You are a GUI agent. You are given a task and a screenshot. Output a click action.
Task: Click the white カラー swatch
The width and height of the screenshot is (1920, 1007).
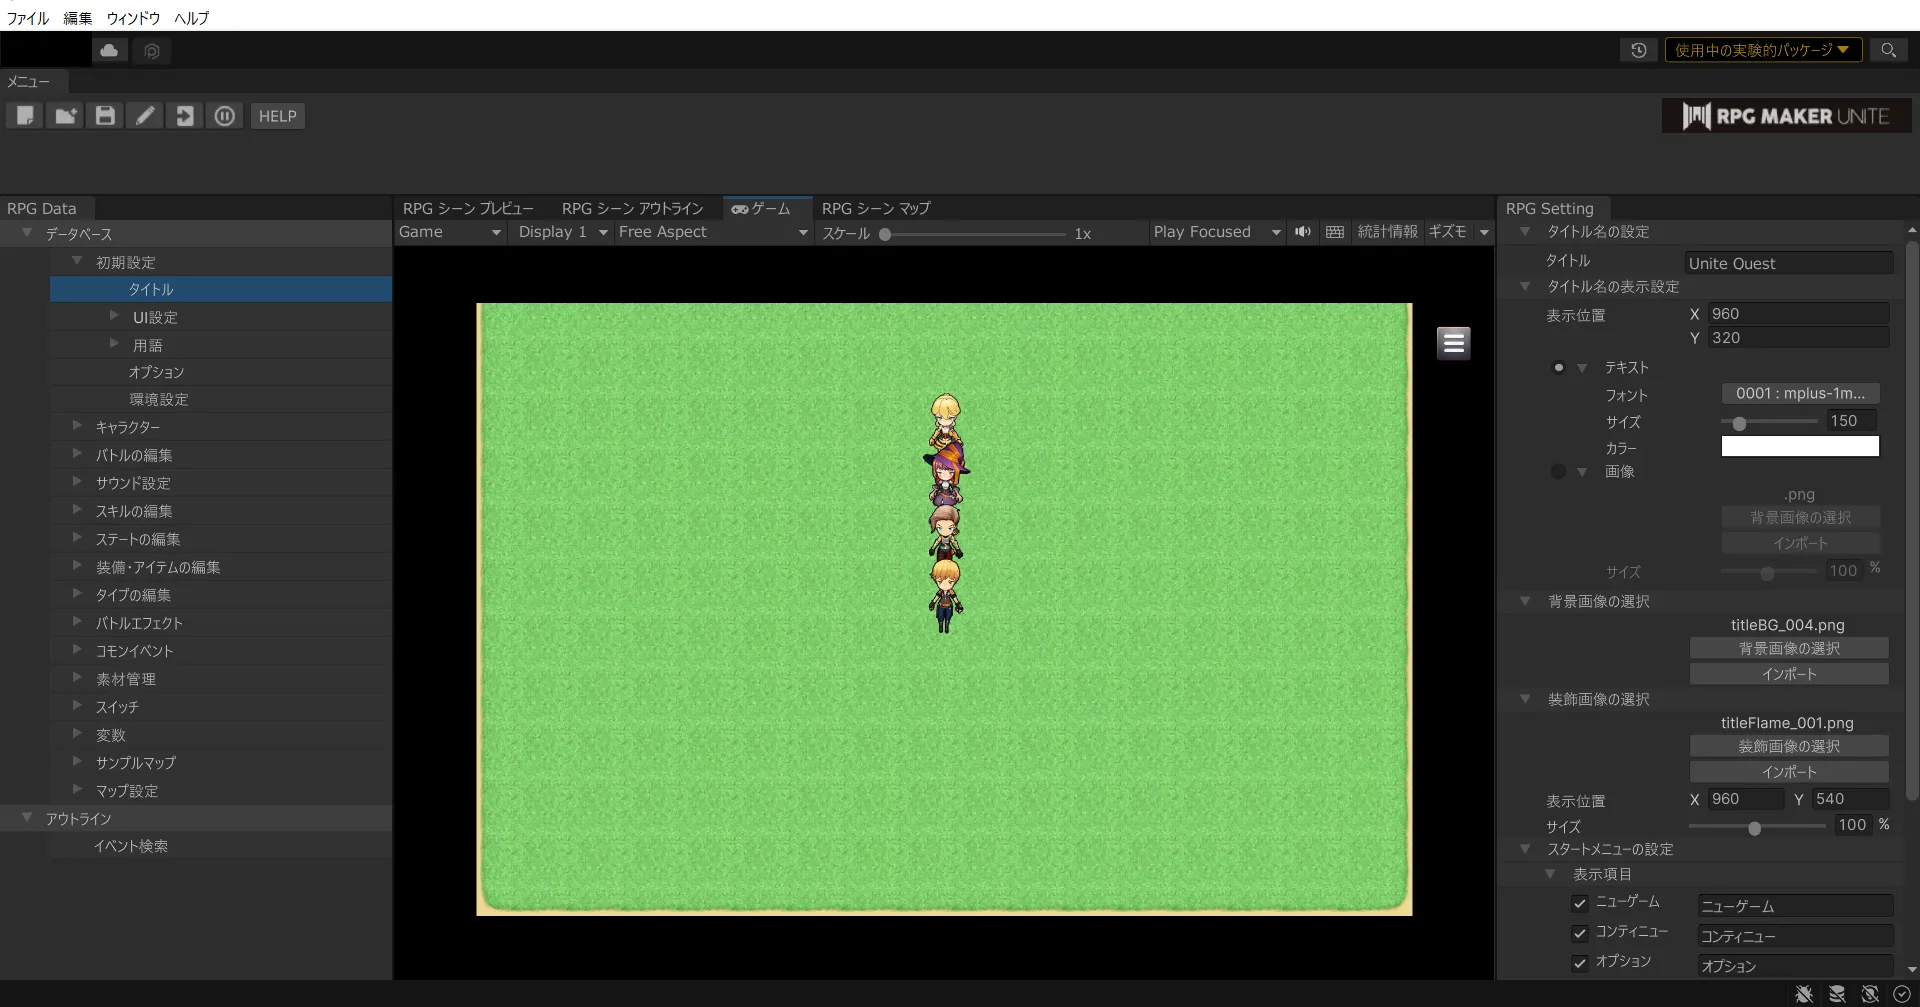[x=1799, y=447]
